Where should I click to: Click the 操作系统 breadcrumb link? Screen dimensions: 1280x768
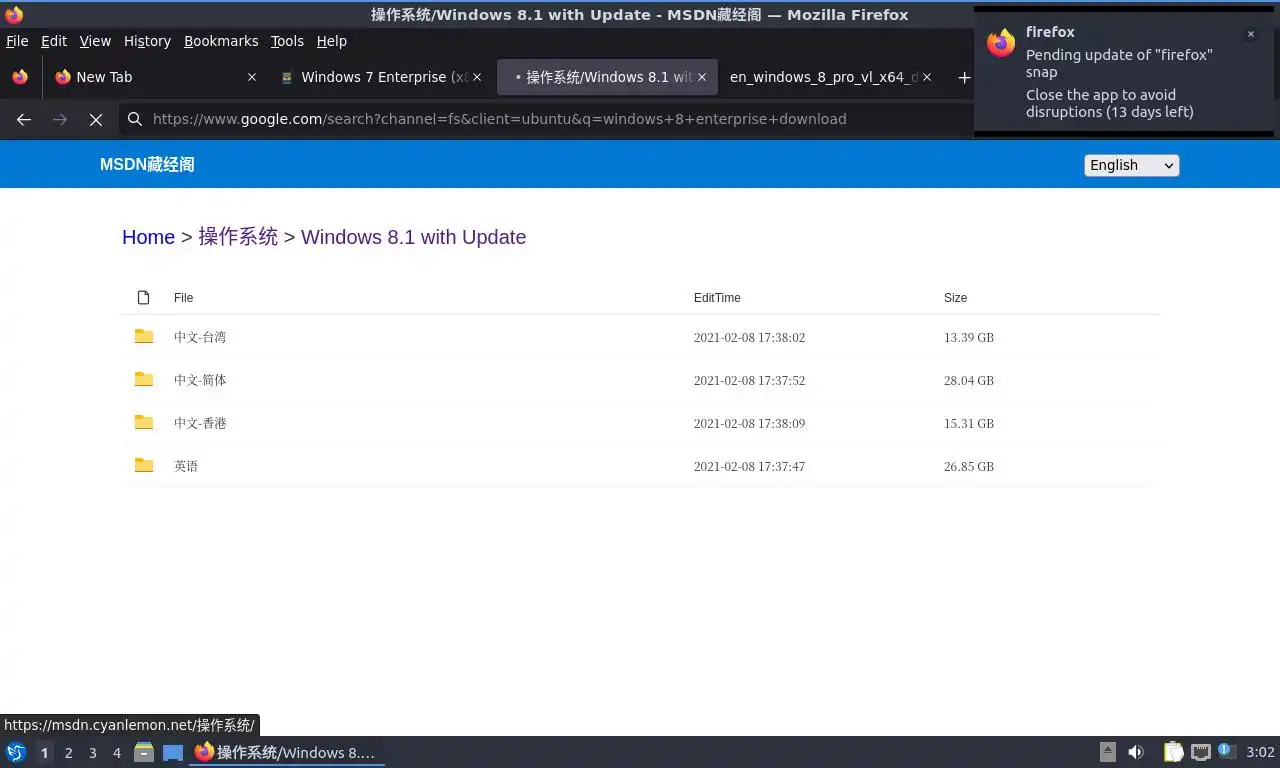pyautogui.click(x=238, y=237)
